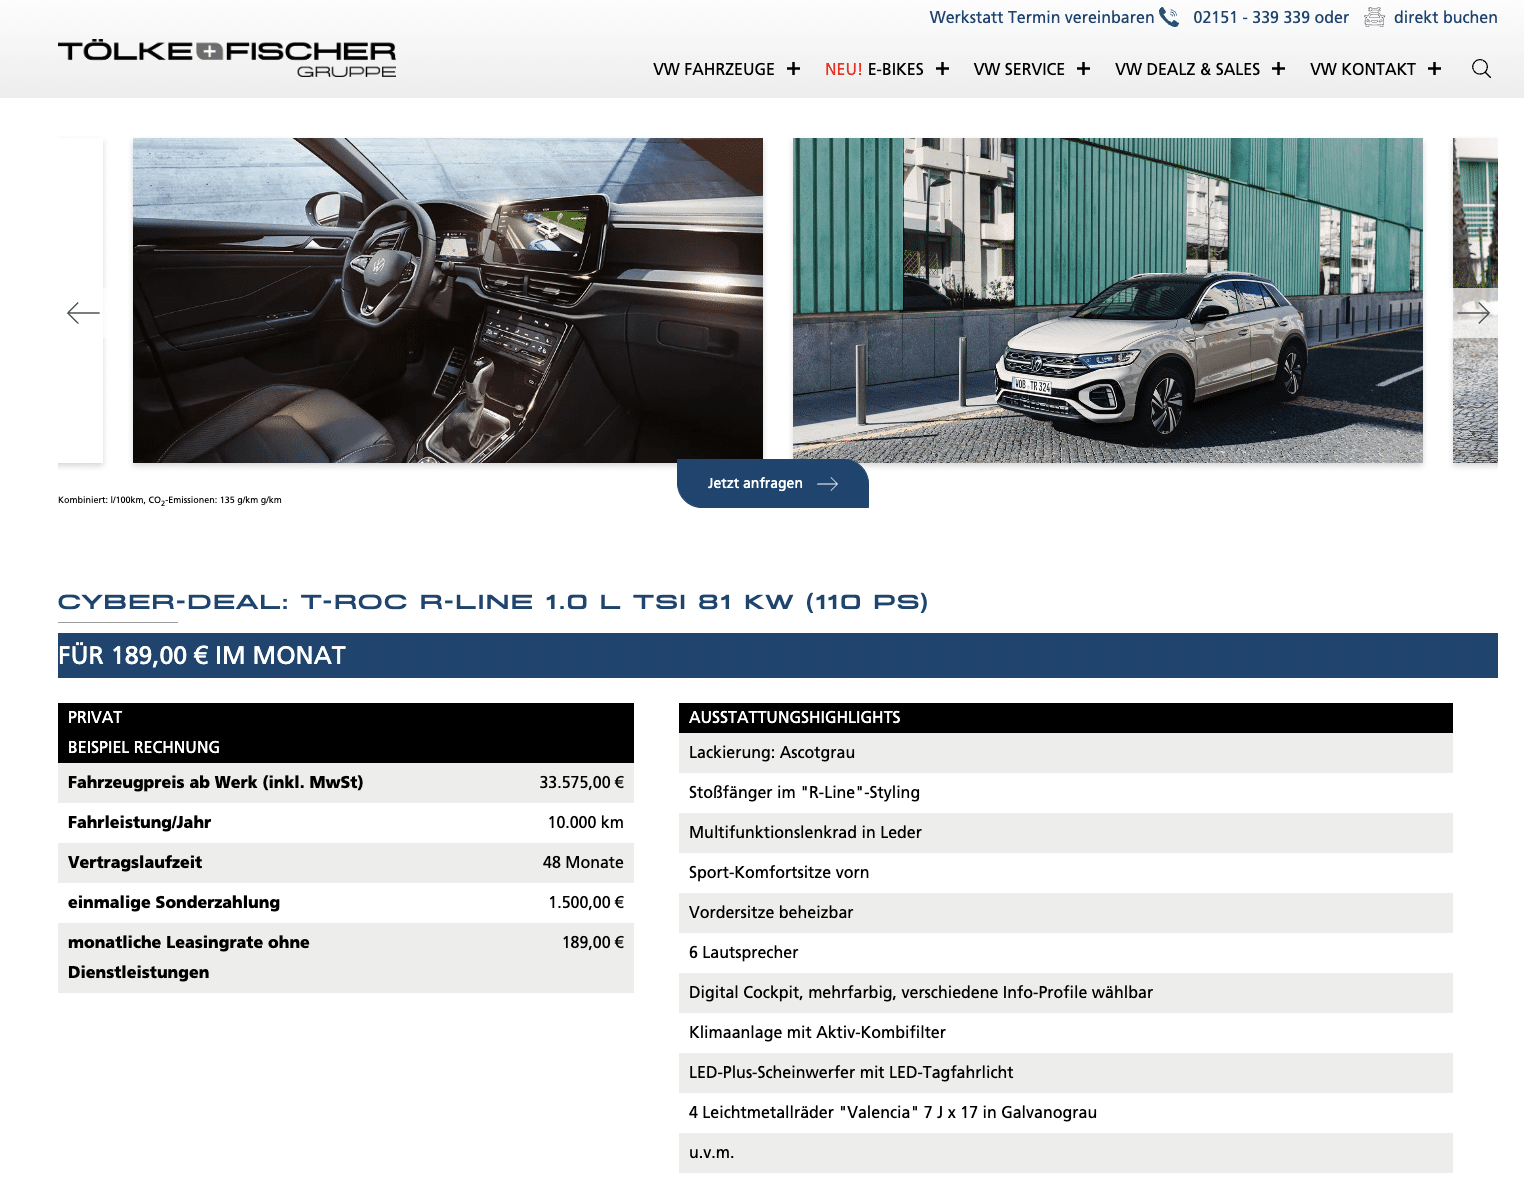Image resolution: width=1524 pixels, height=1198 pixels.
Task: Expand E-Bikes plus icon
Action: [942, 69]
